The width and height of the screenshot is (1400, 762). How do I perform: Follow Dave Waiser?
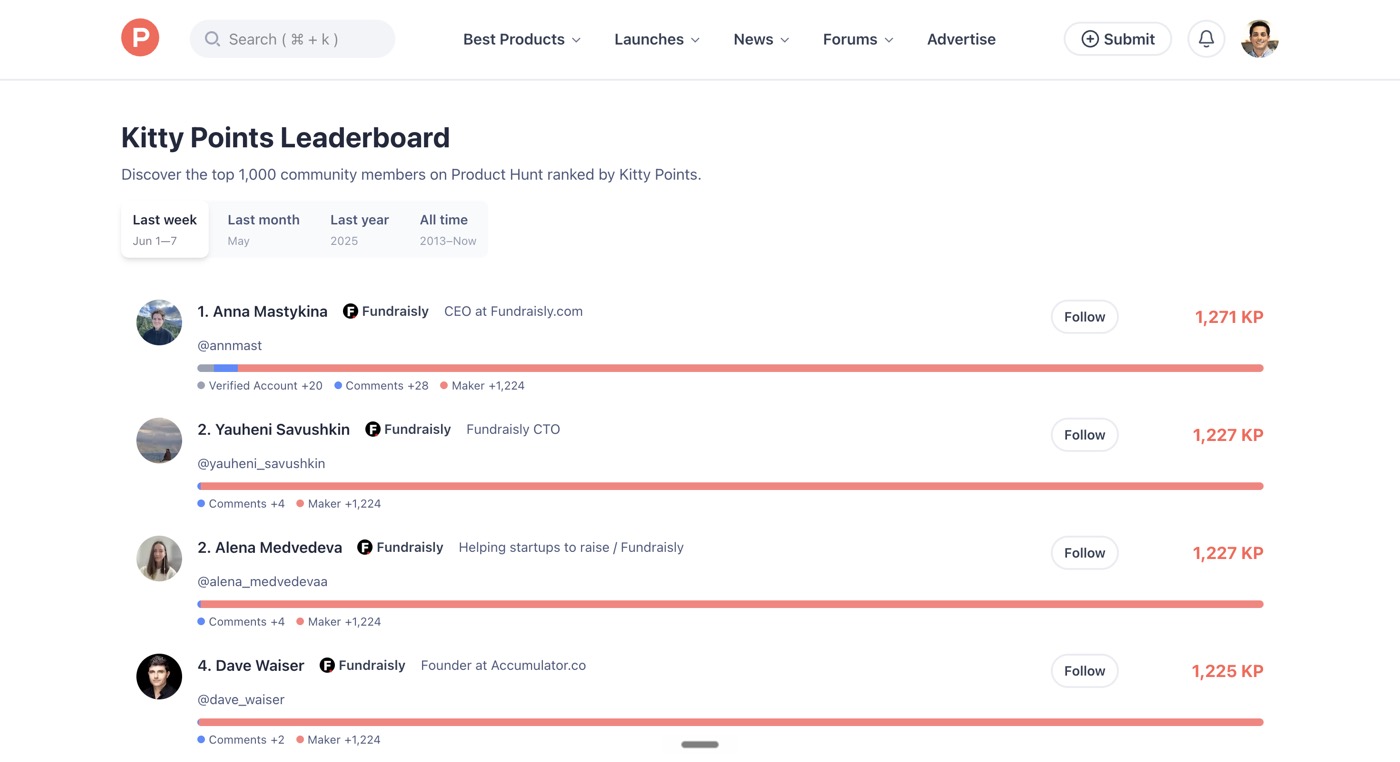tap(1084, 671)
